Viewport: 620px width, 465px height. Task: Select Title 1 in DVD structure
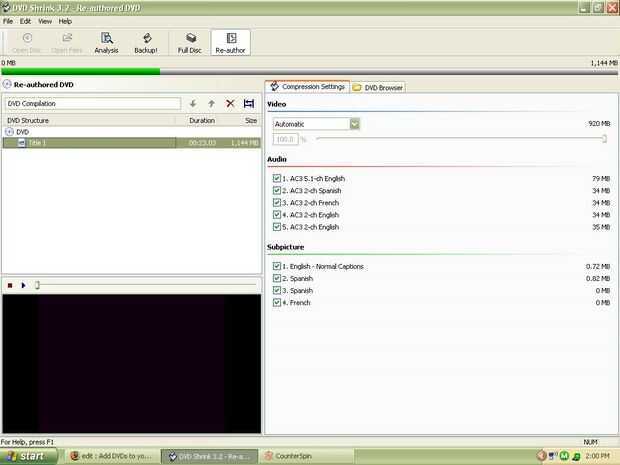[131, 143]
